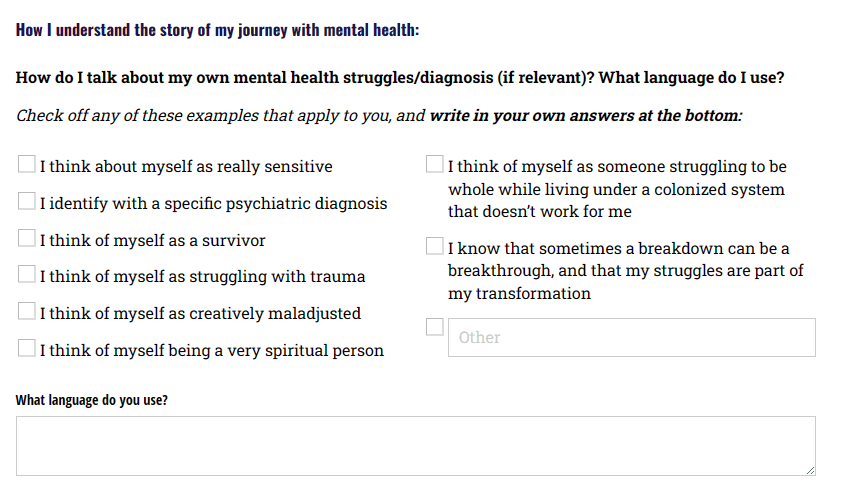The height and width of the screenshot is (495, 851).
Task: Click the 'struggling with trauma' label text
Action: coord(202,277)
